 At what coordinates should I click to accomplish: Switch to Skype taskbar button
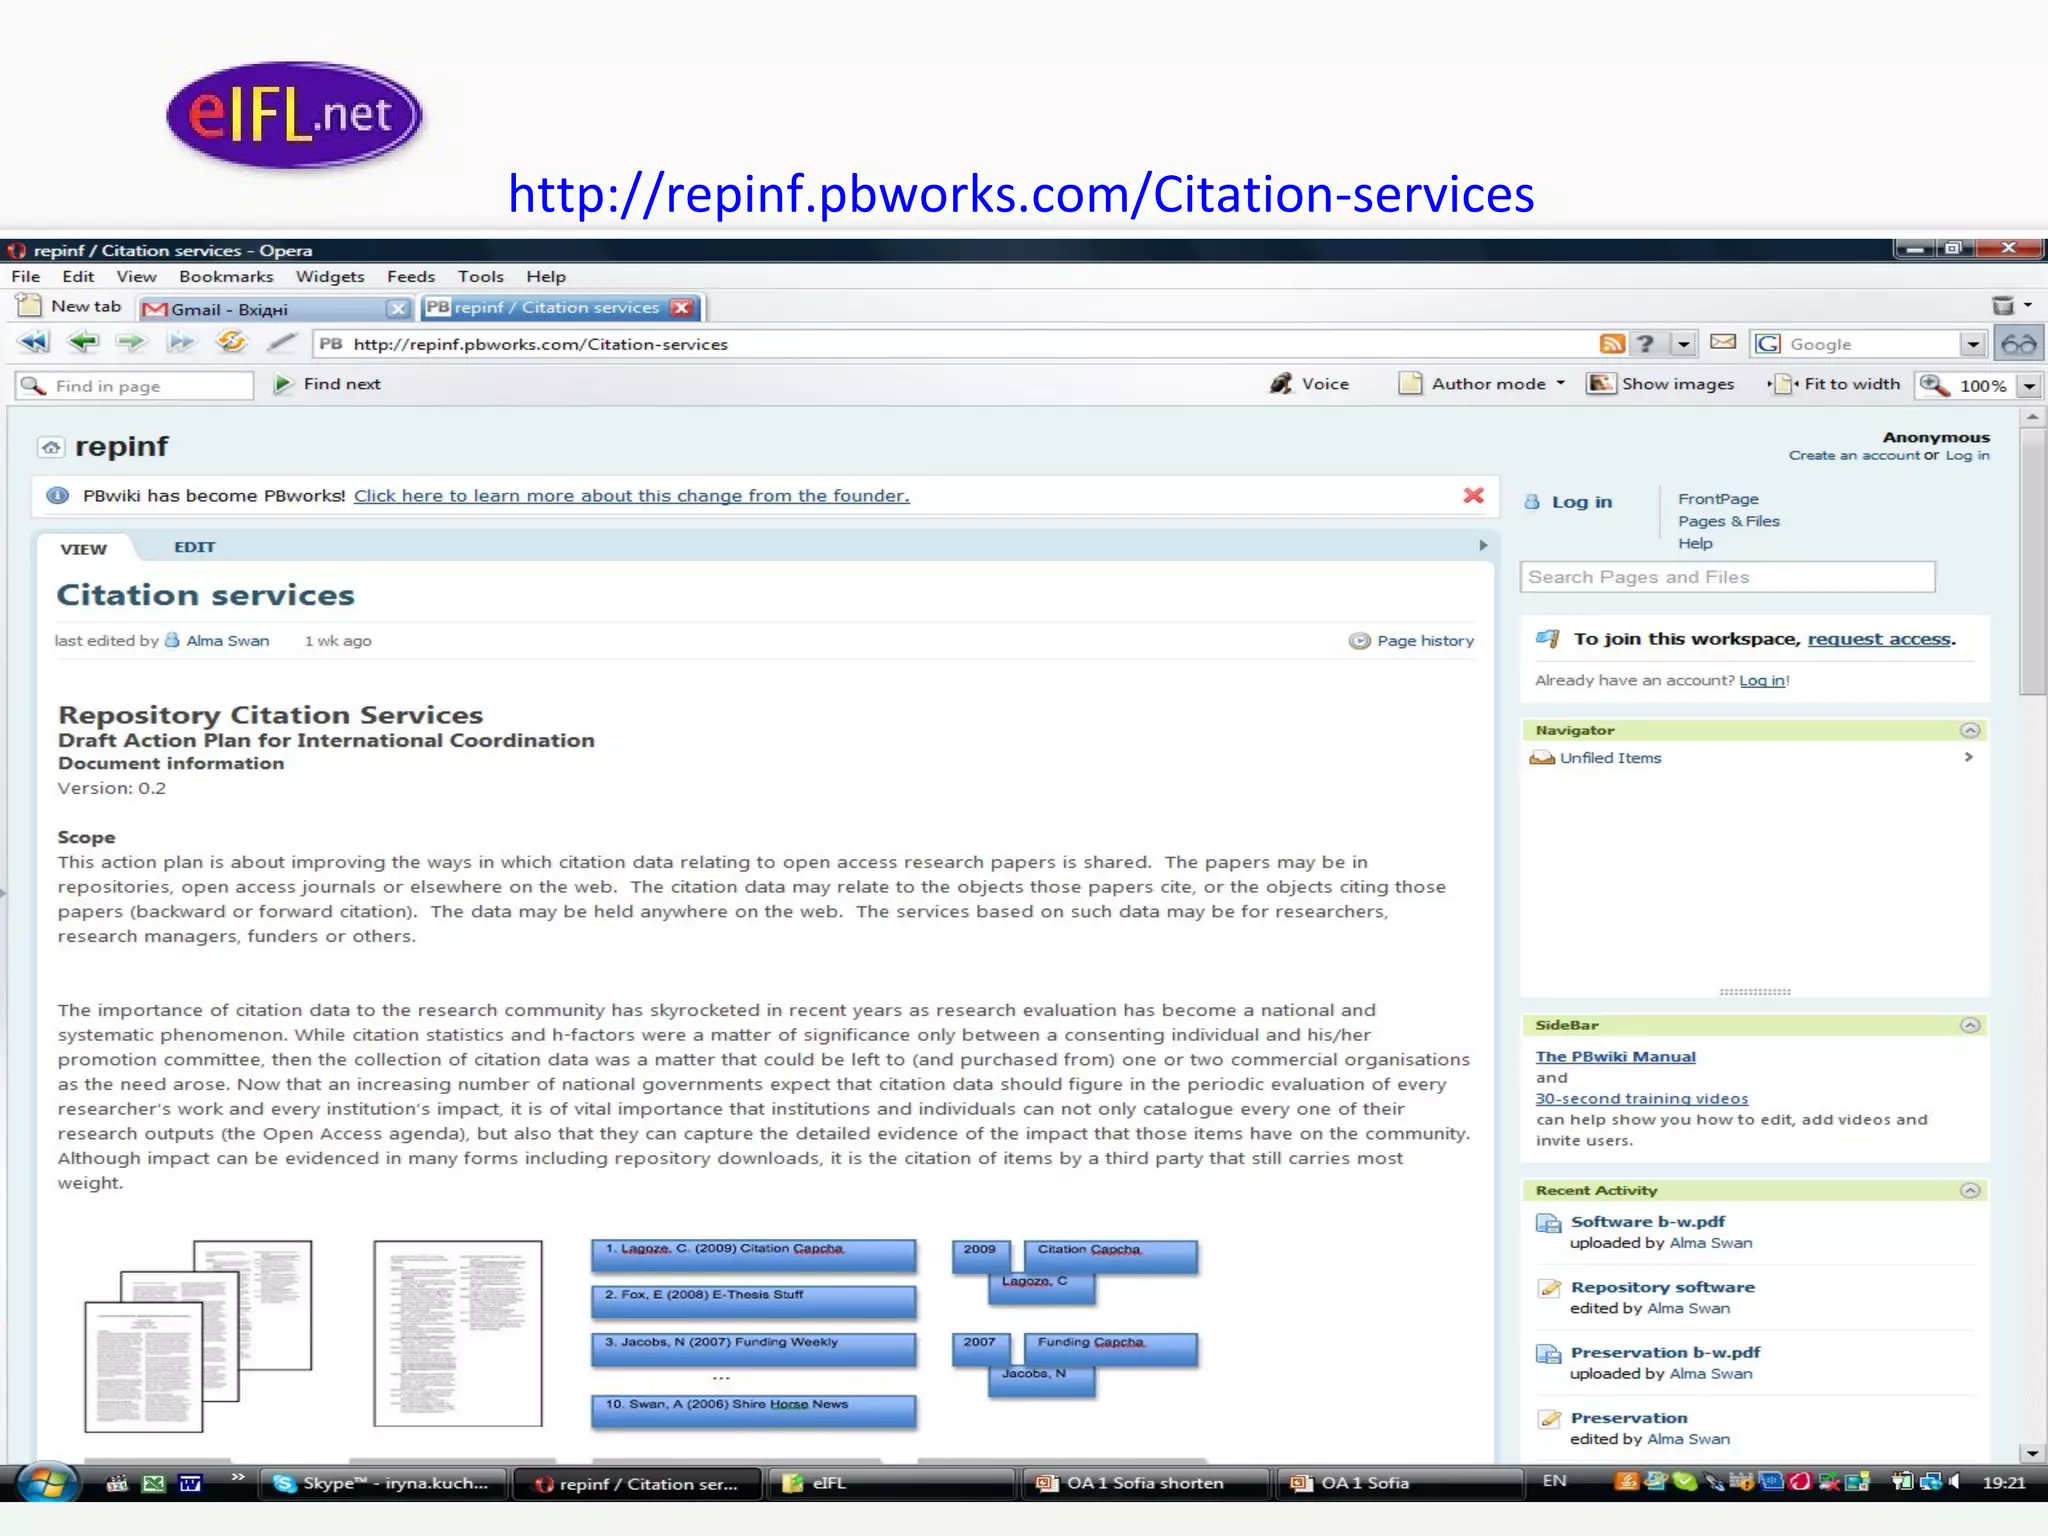click(384, 1484)
